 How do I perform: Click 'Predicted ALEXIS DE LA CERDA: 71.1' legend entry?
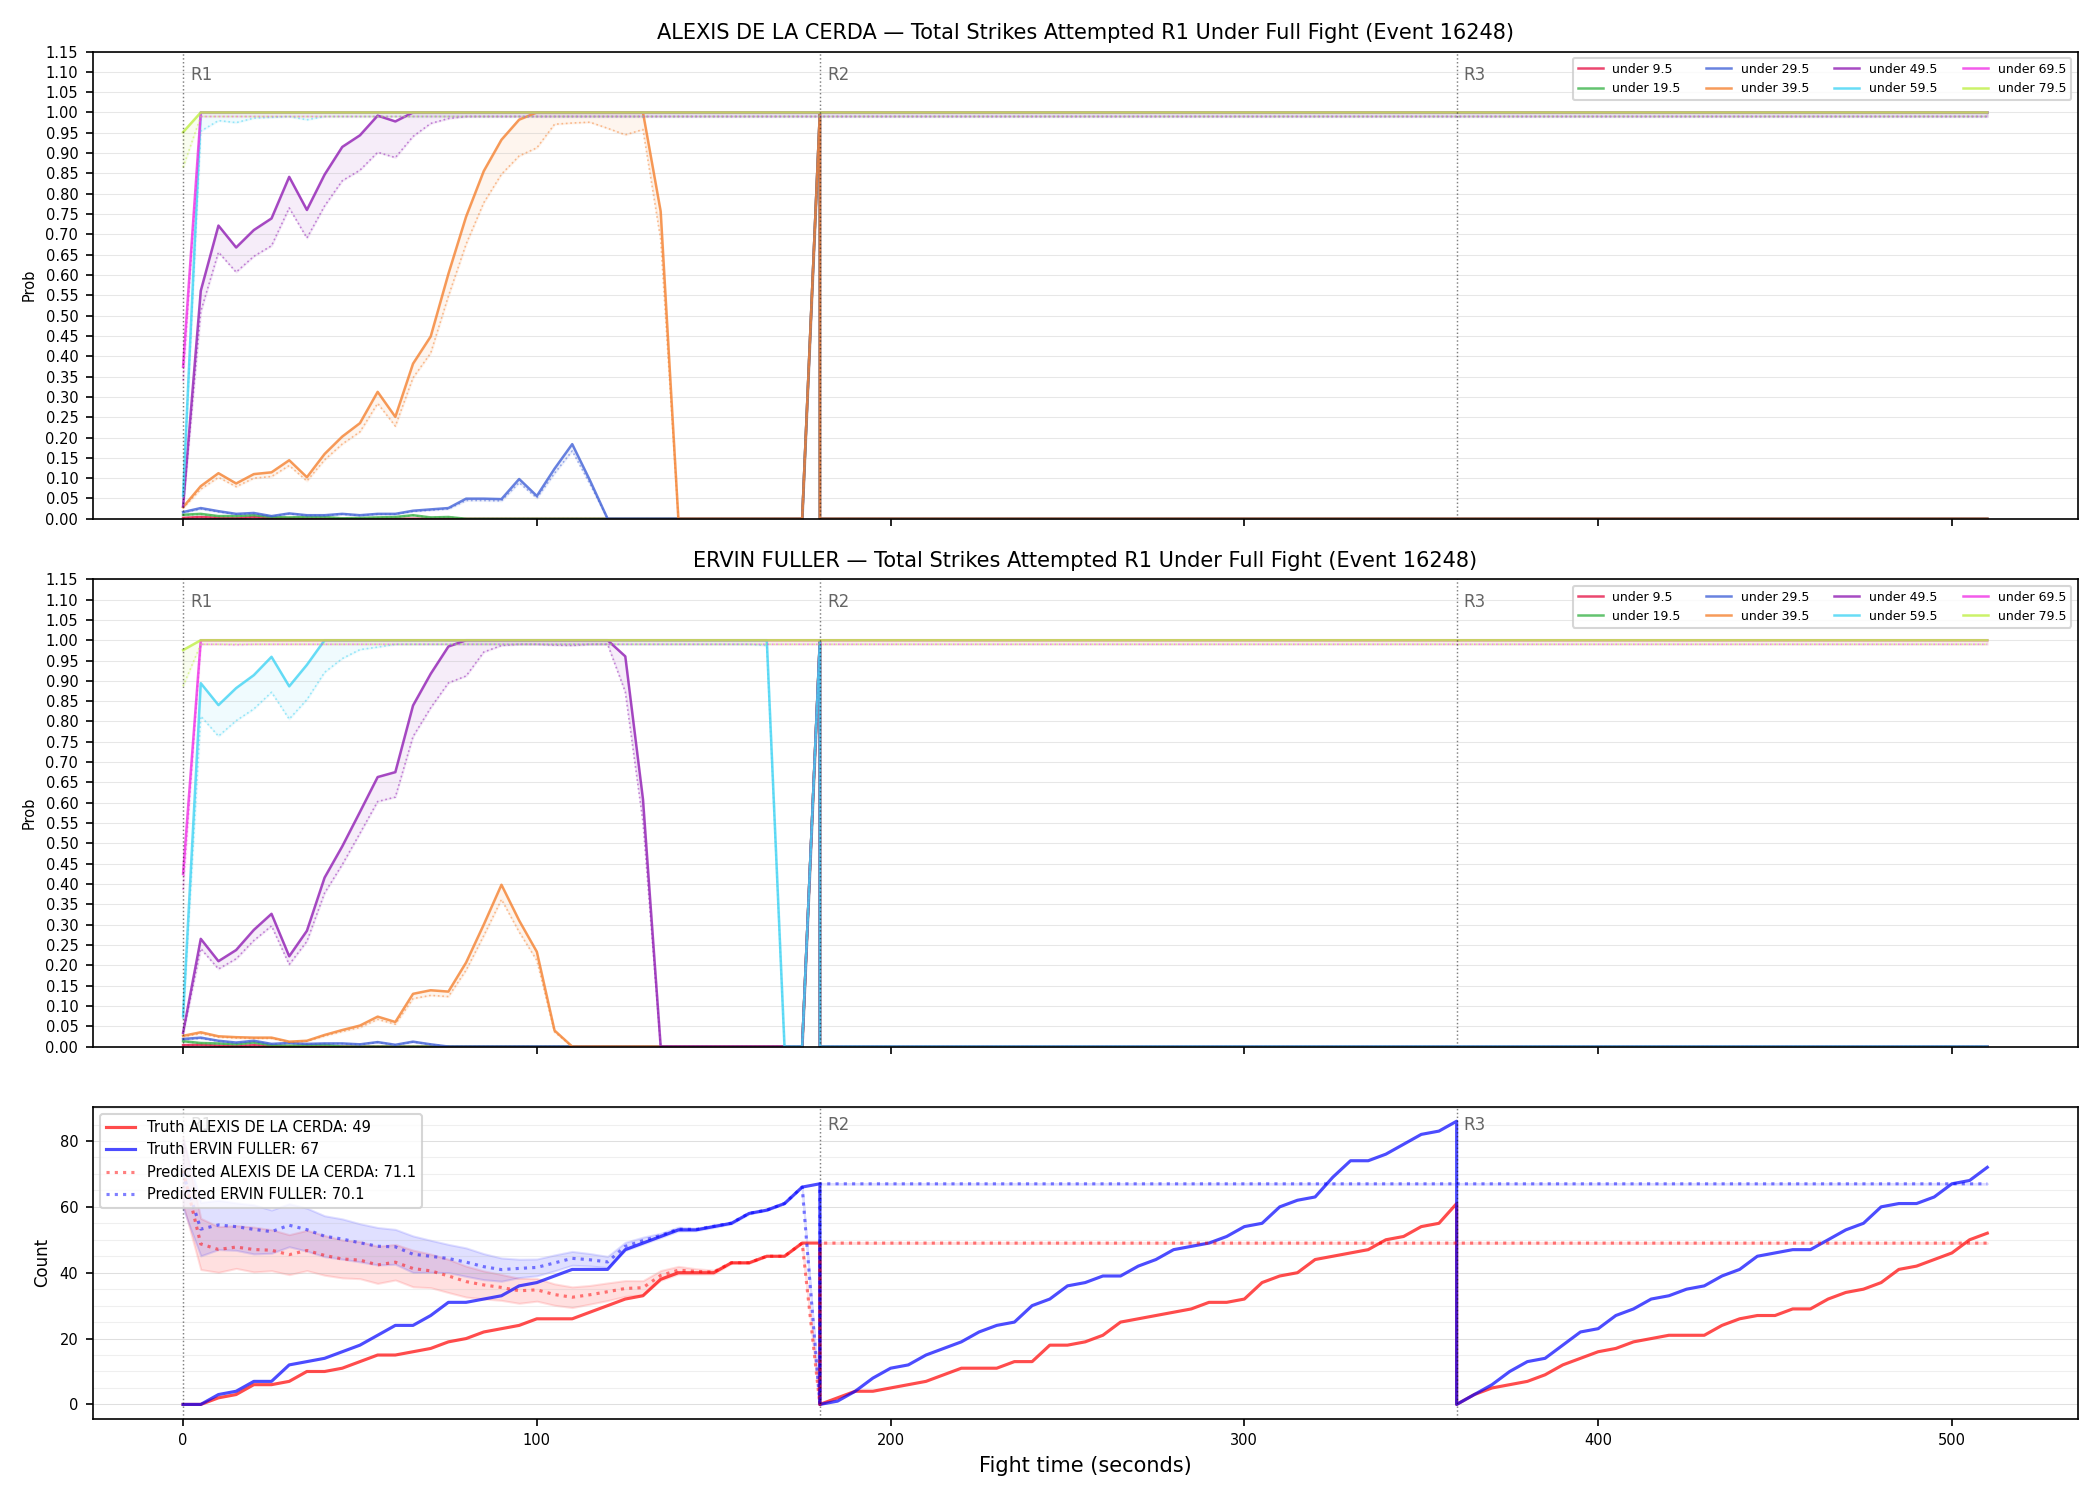click(260, 1172)
